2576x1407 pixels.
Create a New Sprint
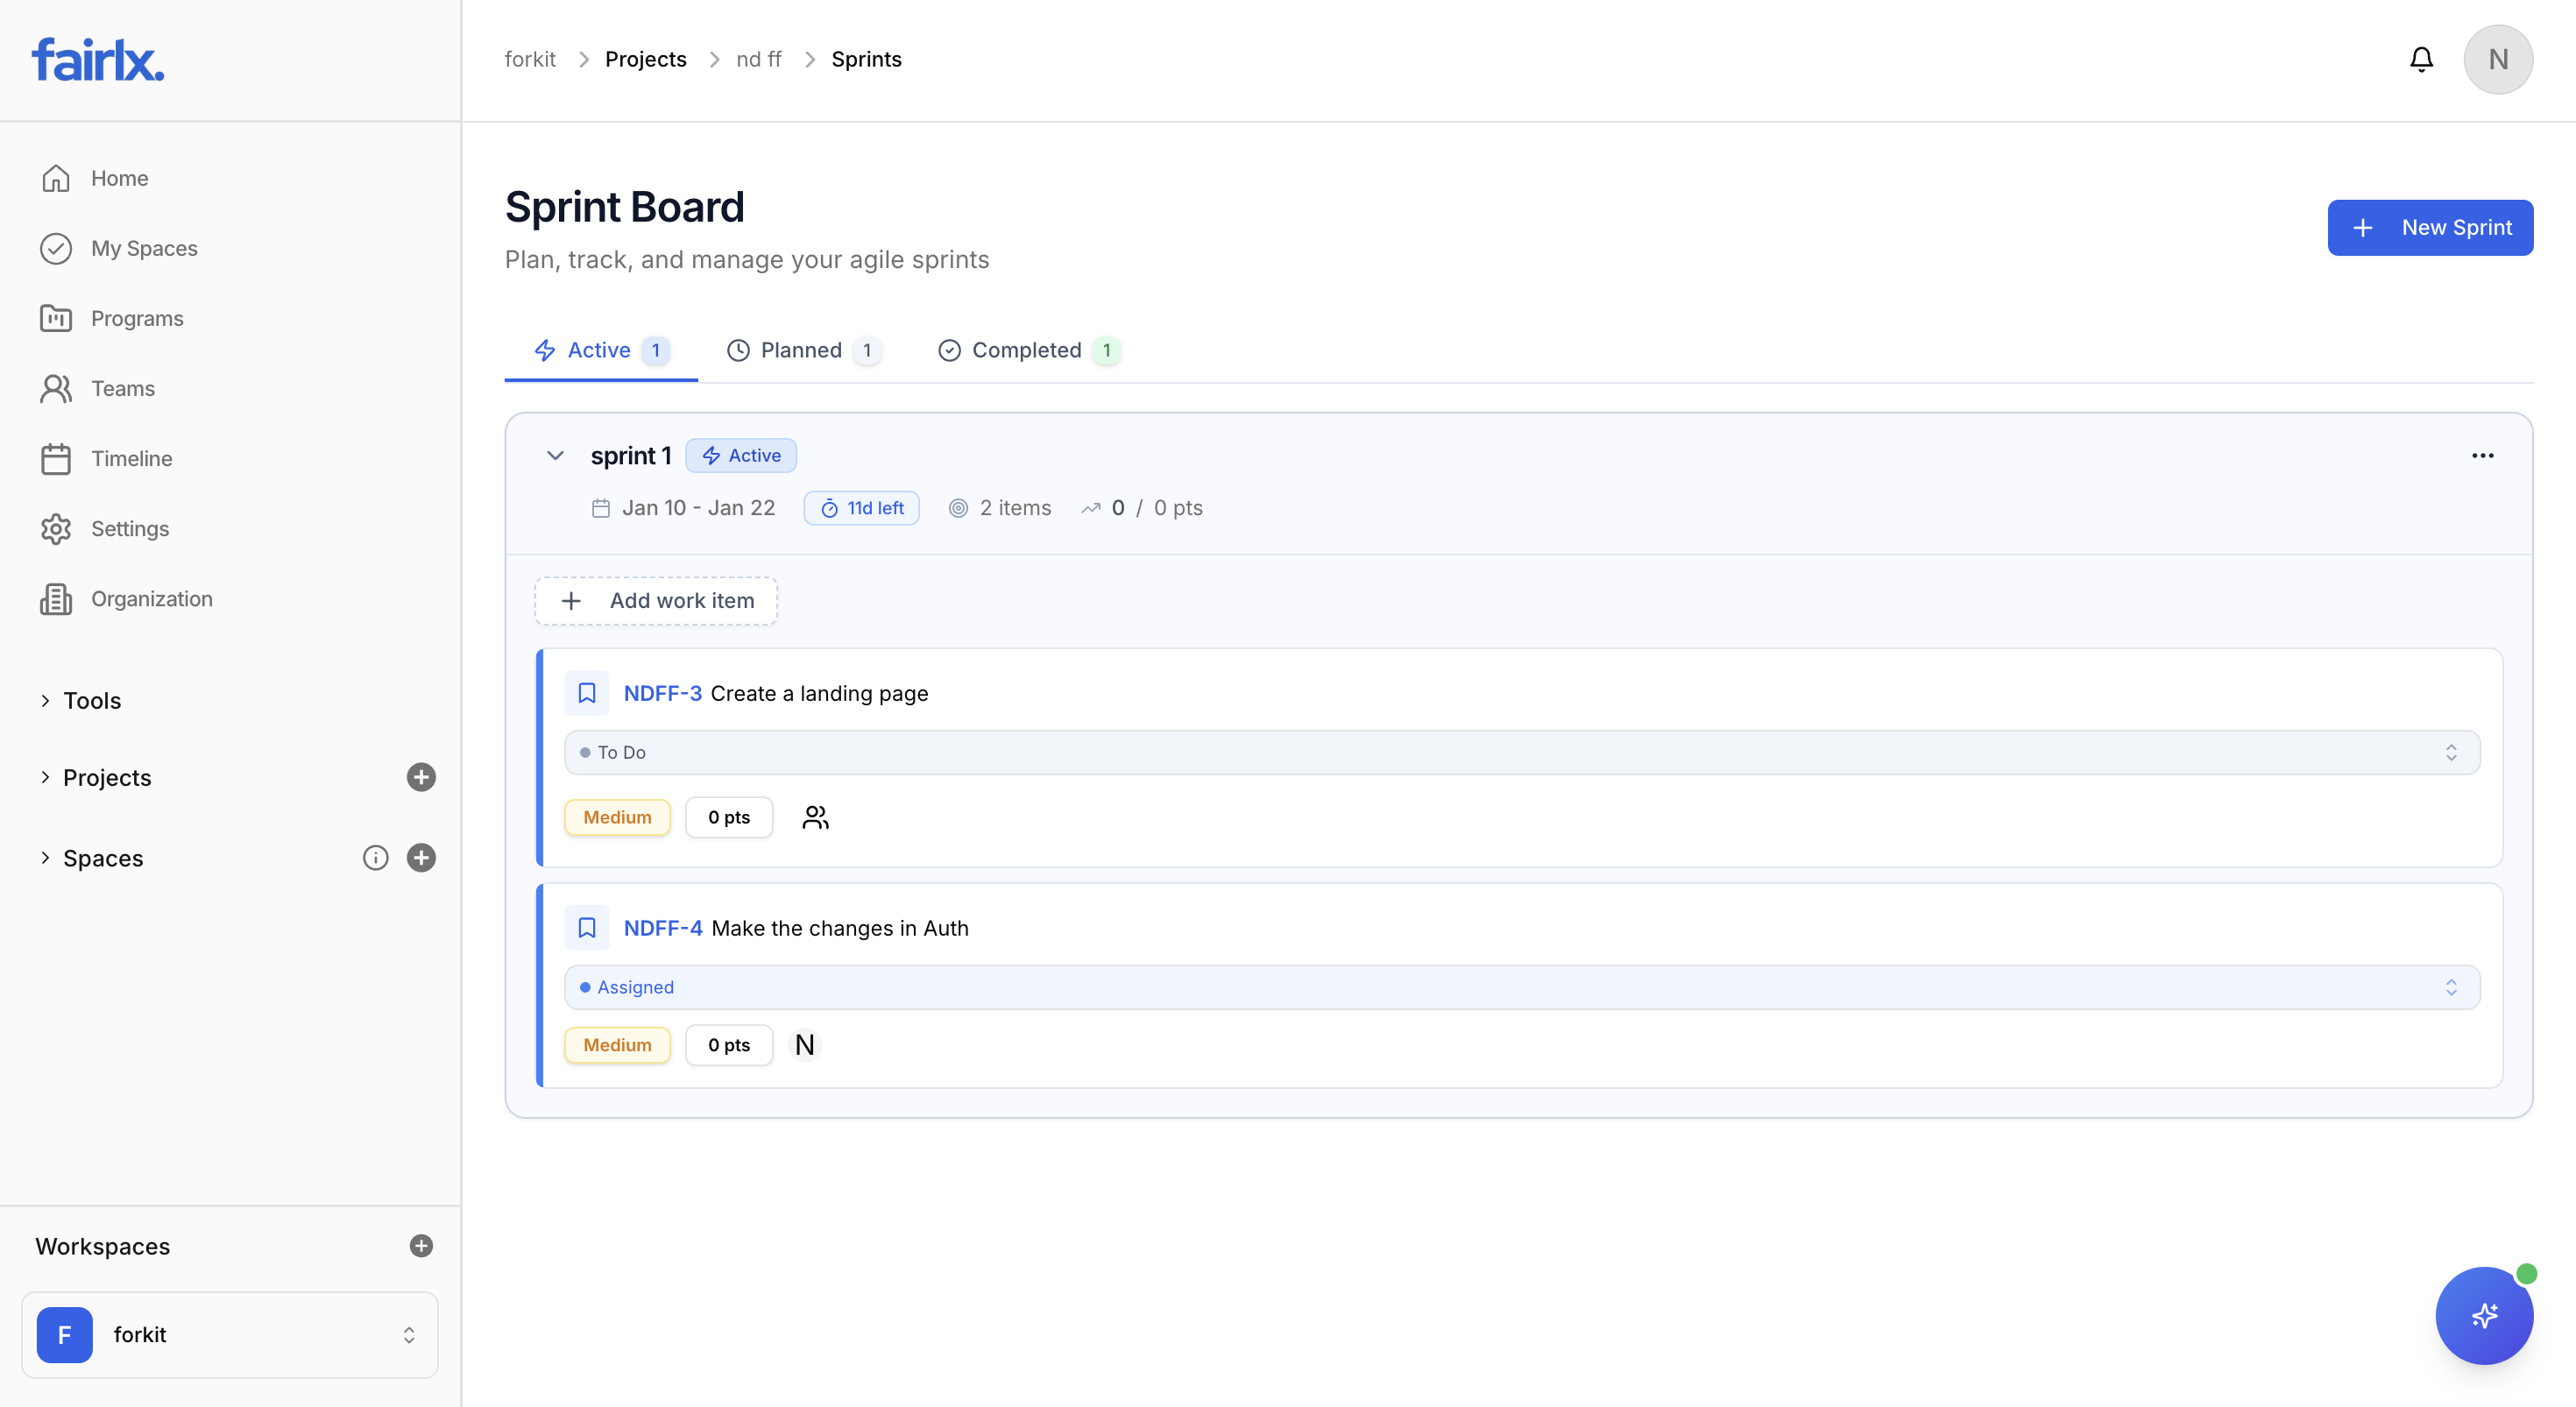point(2430,227)
